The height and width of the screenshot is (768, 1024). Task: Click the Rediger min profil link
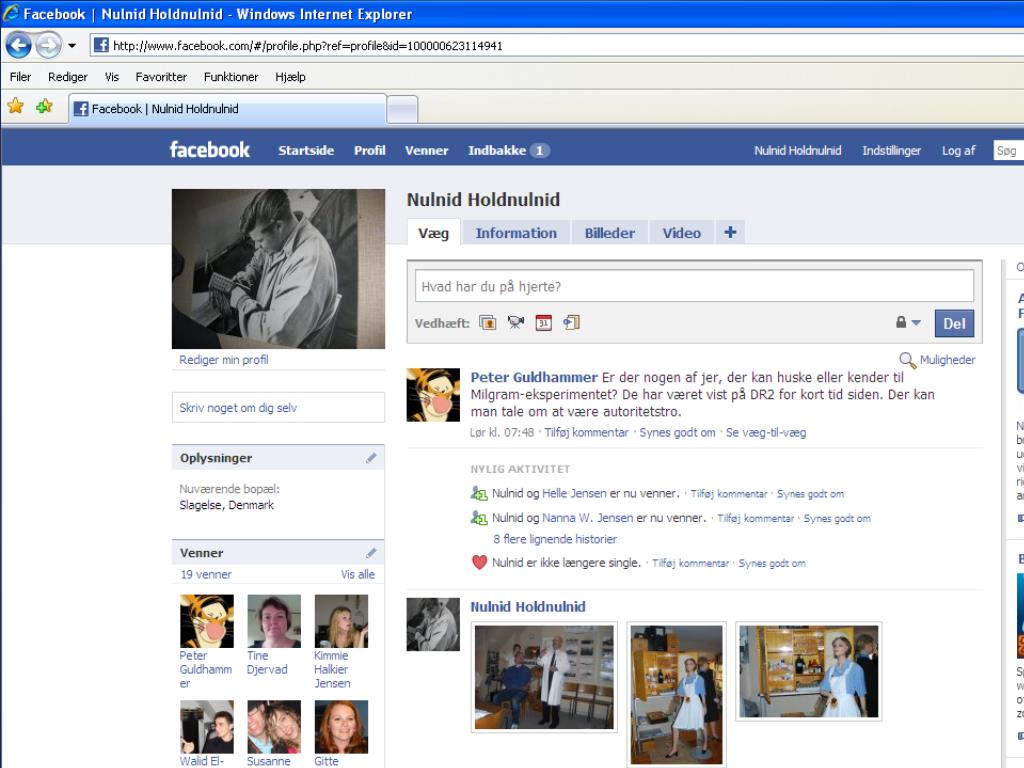tap(223, 360)
